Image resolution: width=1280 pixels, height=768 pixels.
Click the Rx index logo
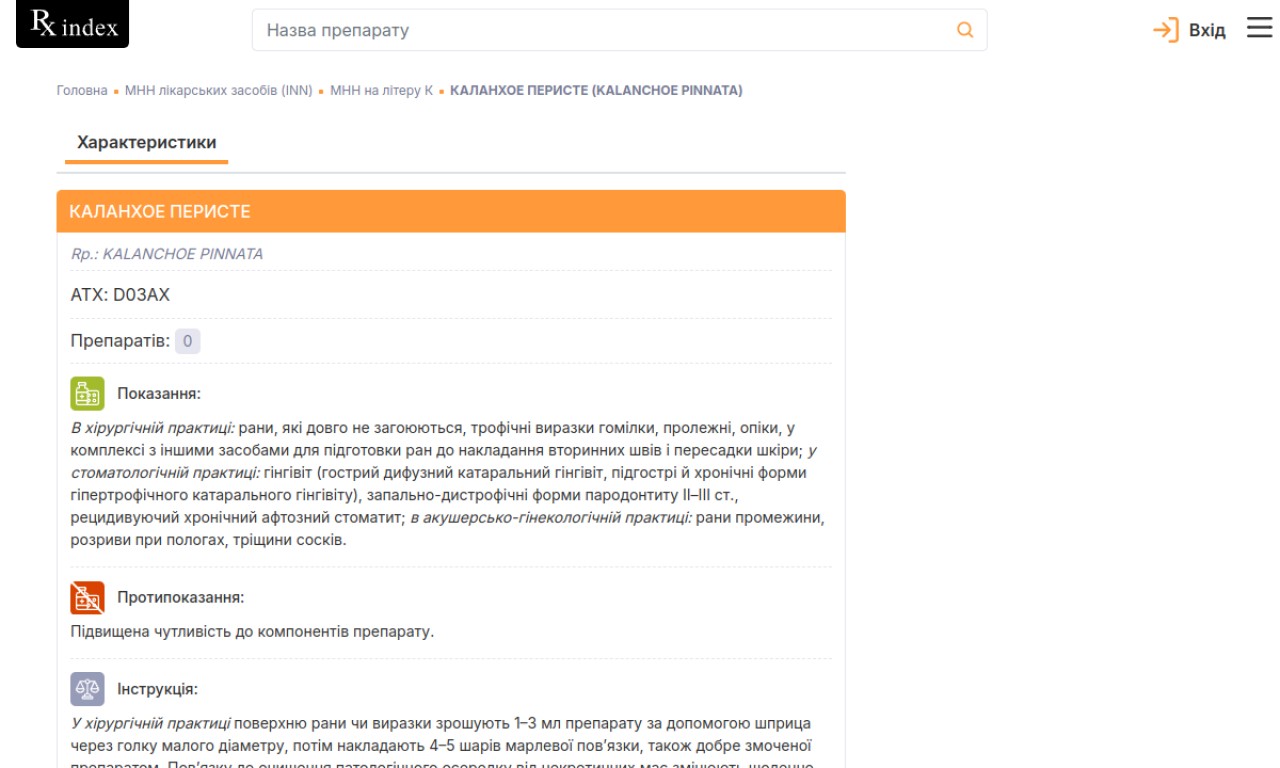pyautogui.click(x=73, y=25)
